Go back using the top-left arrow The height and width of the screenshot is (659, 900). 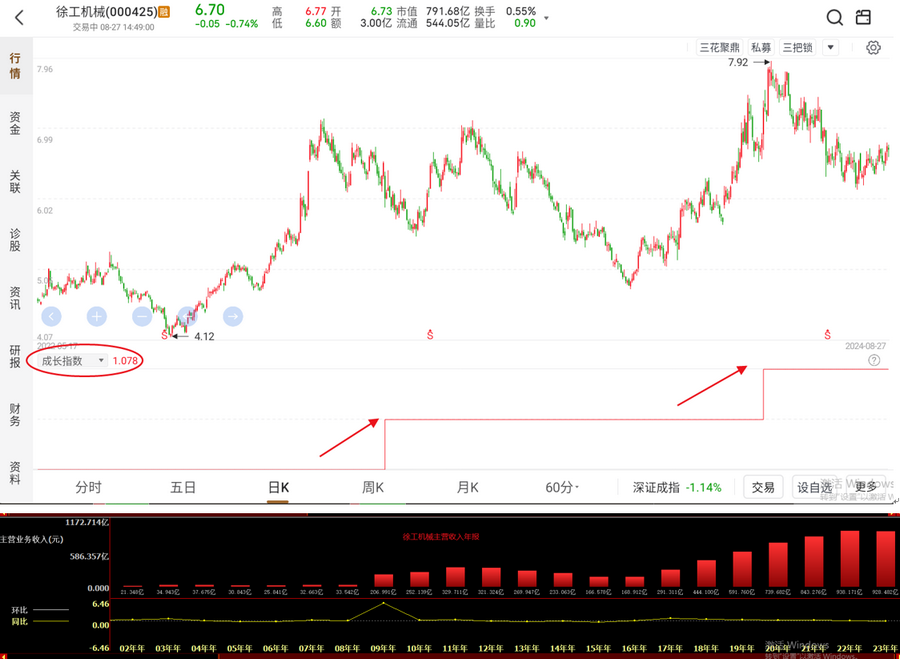tap(18, 17)
